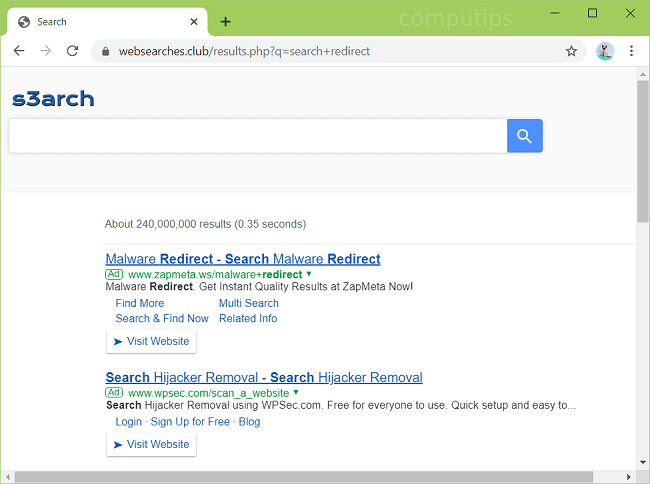Click the address bar URL
650x484 pixels.
click(x=244, y=51)
